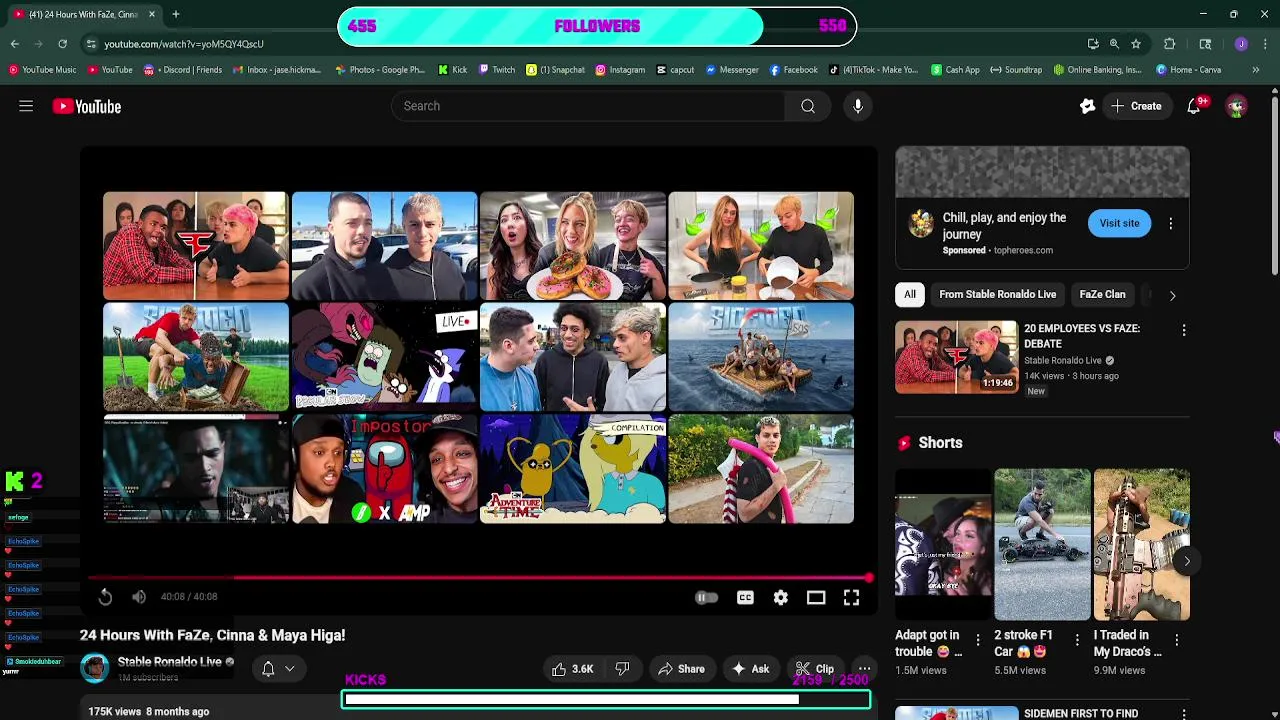Viewport: 1280px width, 720px height.
Task: Open the YouTube Music bookmark
Action: pos(42,70)
